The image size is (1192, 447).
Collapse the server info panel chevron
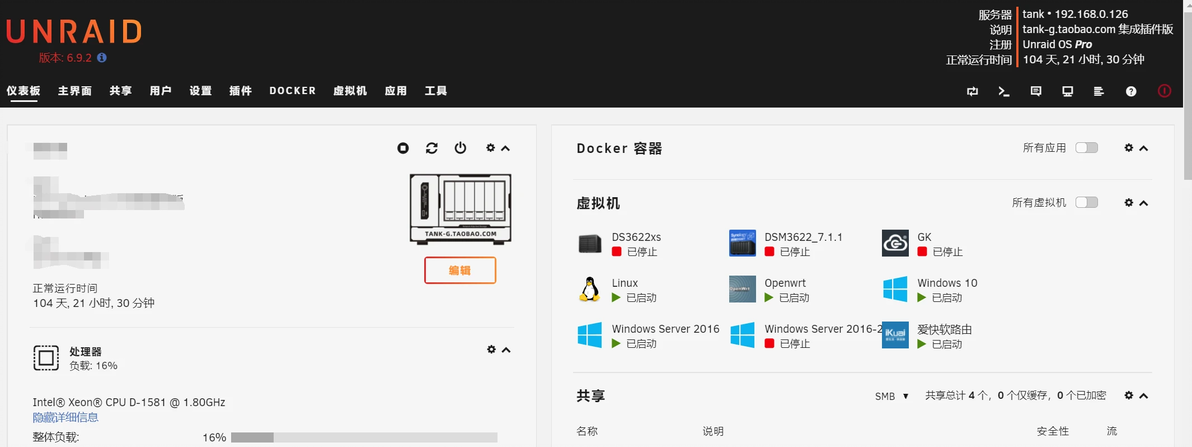(506, 148)
